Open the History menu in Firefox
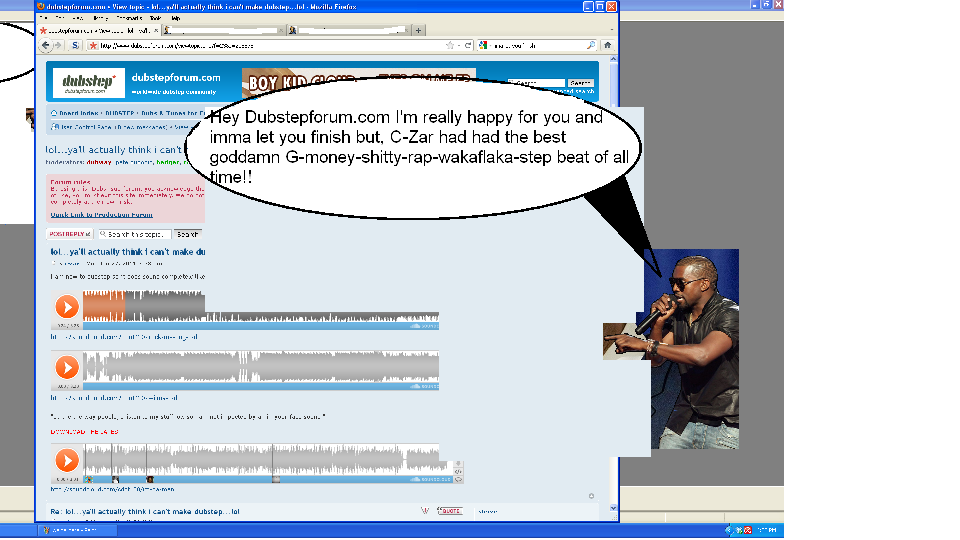 pos(100,18)
